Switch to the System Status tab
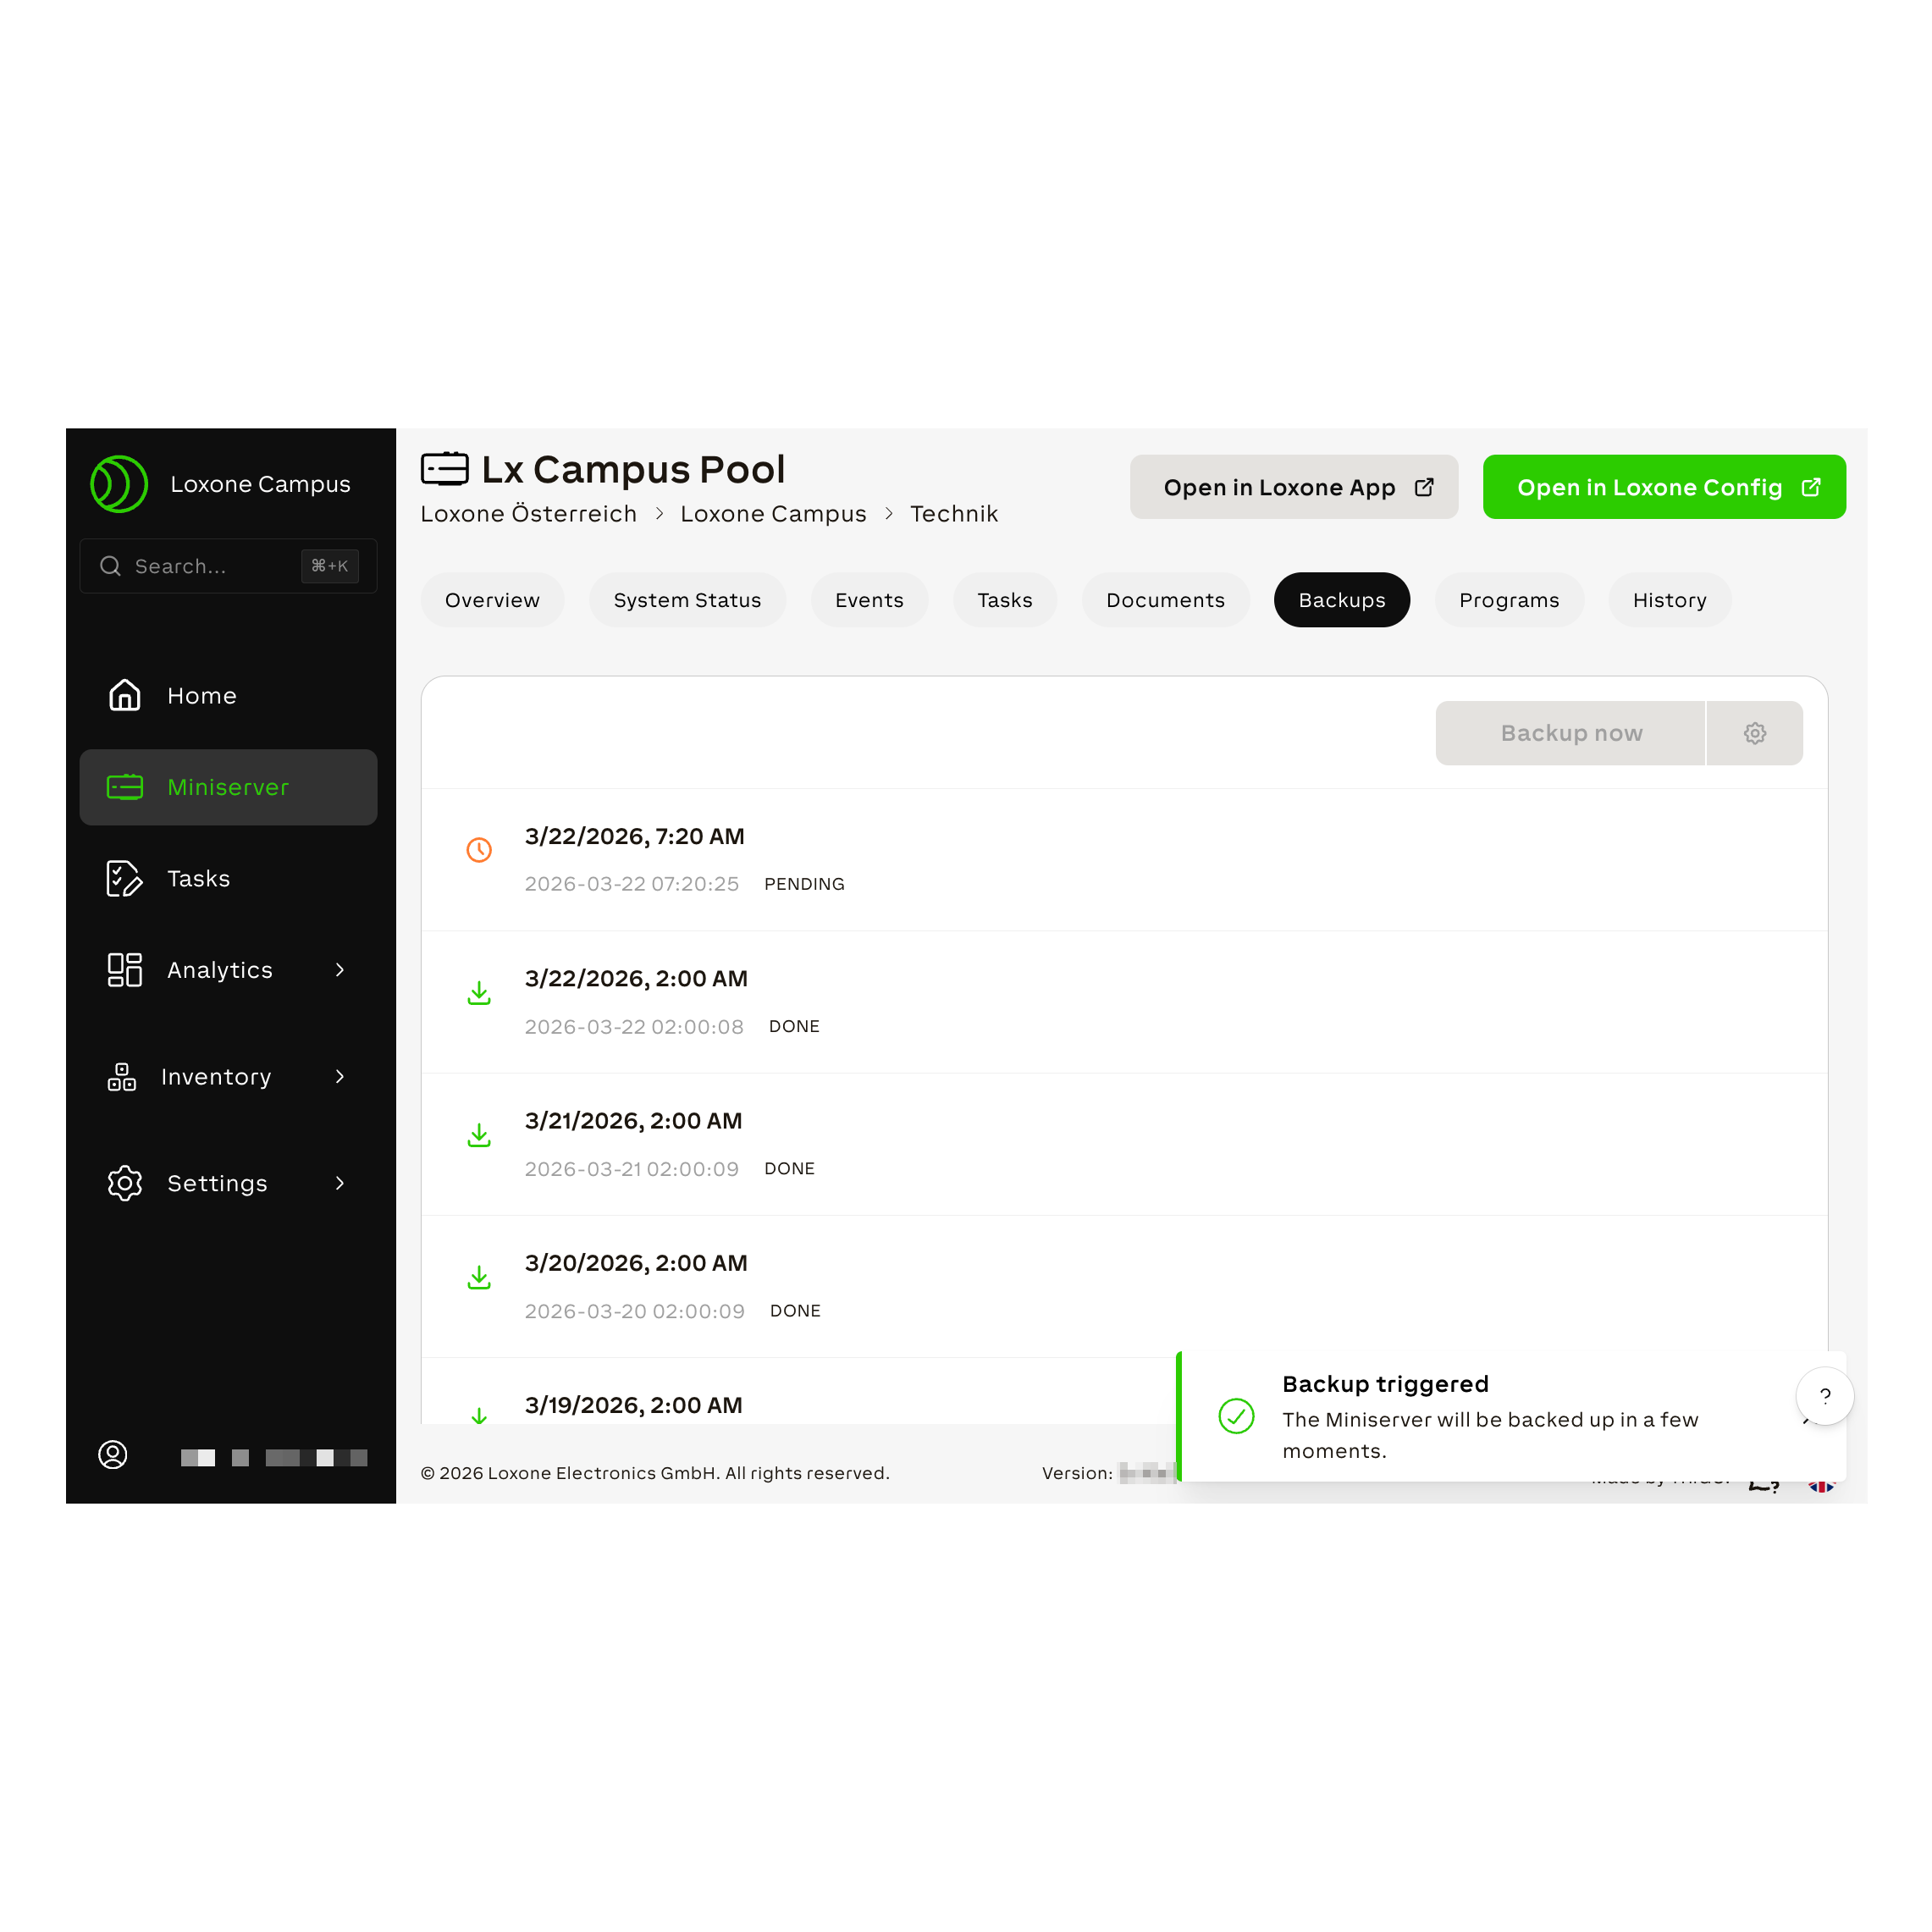 coord(687,600)
